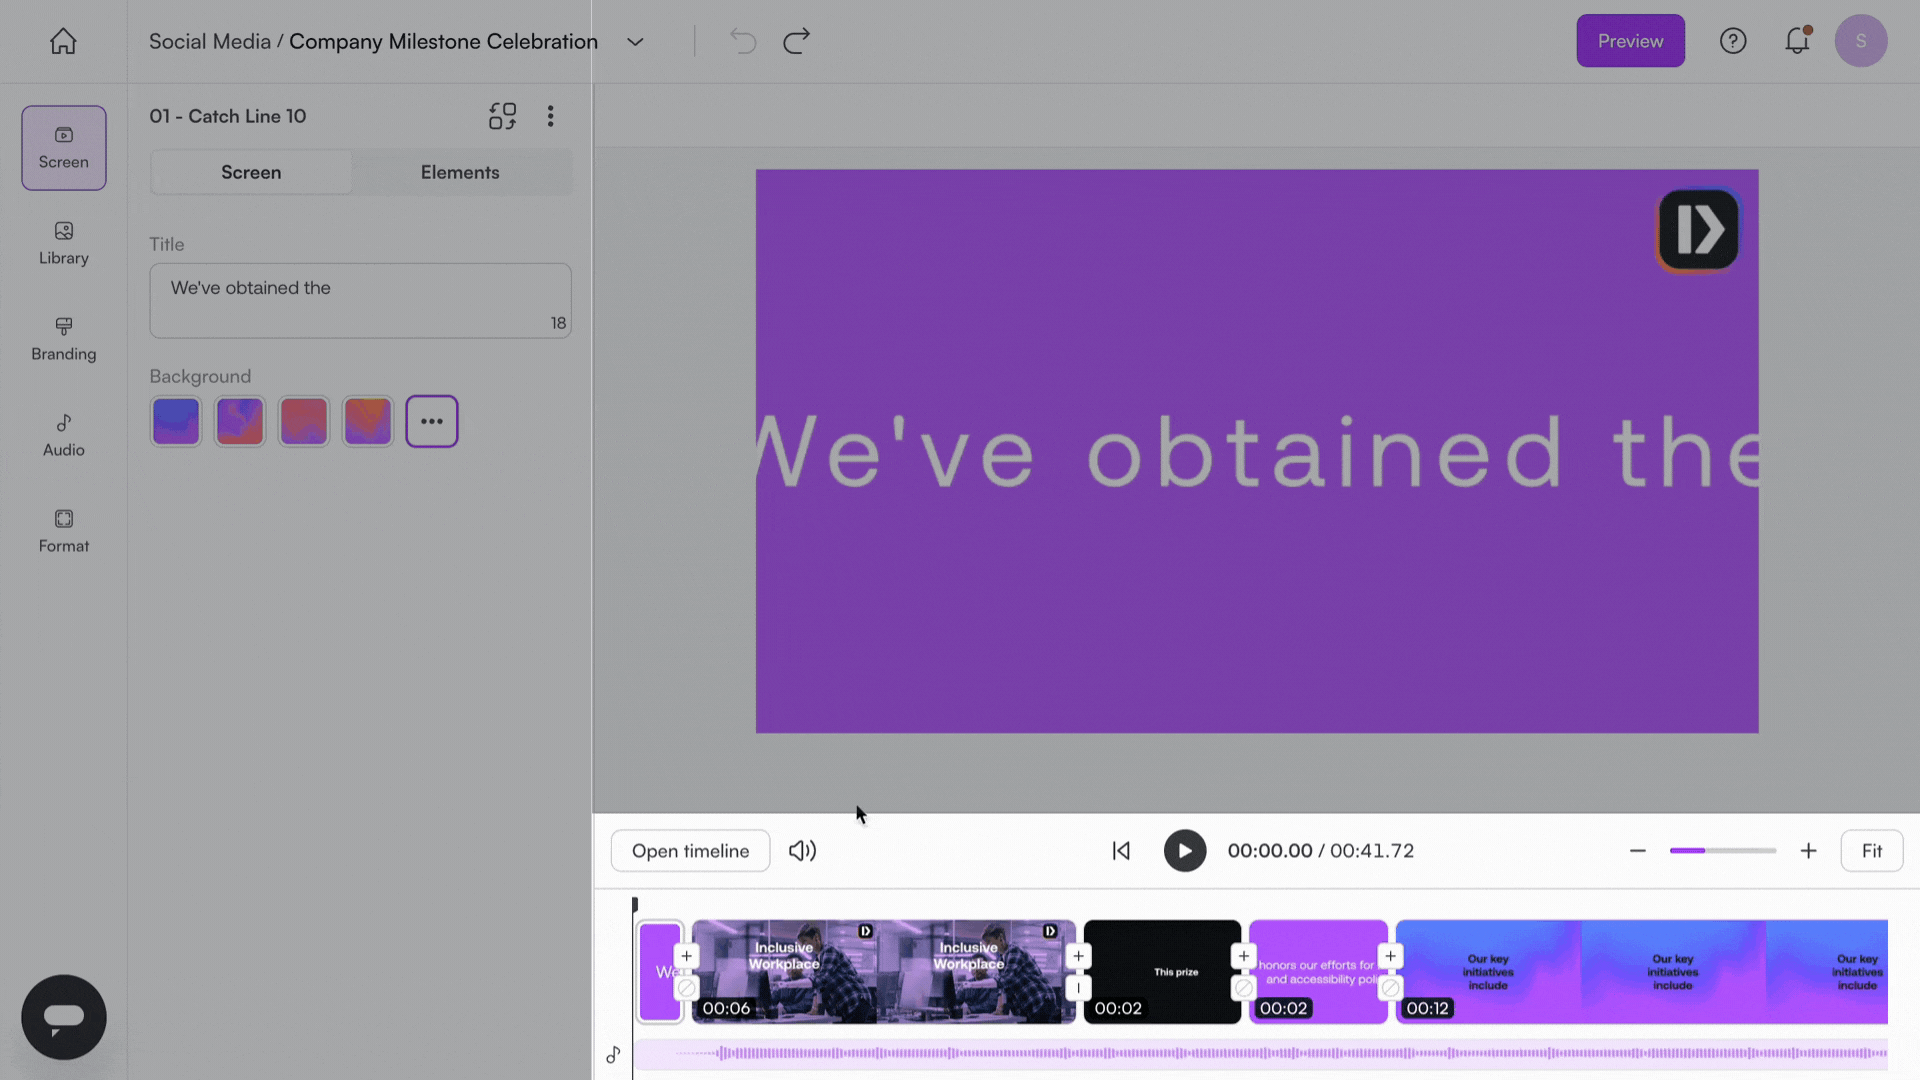Open the Audio sidebar panel
This screenshot has height=1080, width=1920.
click(x=63, y=435)
